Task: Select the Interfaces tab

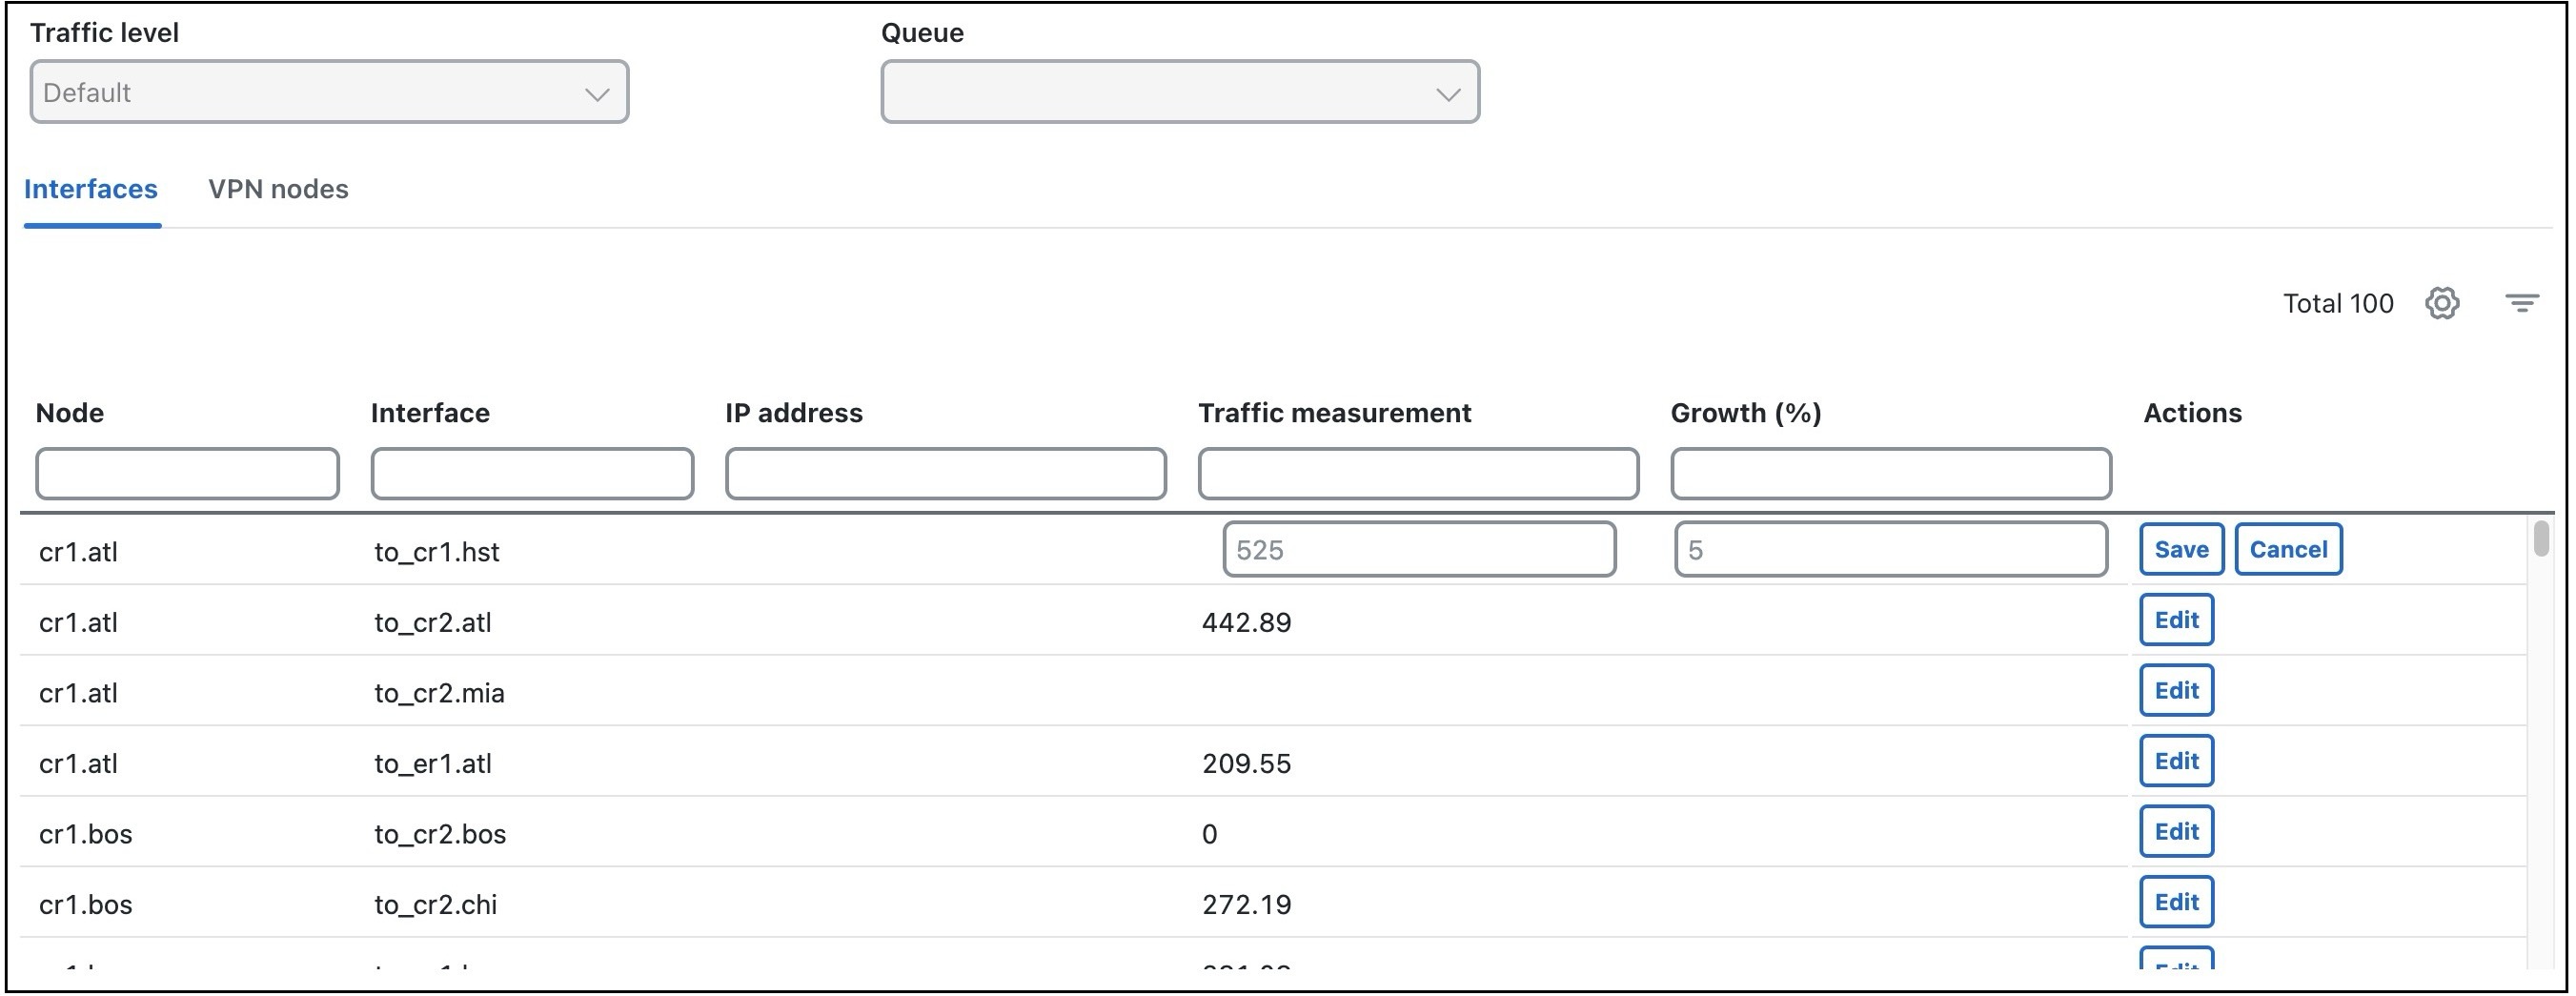Action: (91, 189)
